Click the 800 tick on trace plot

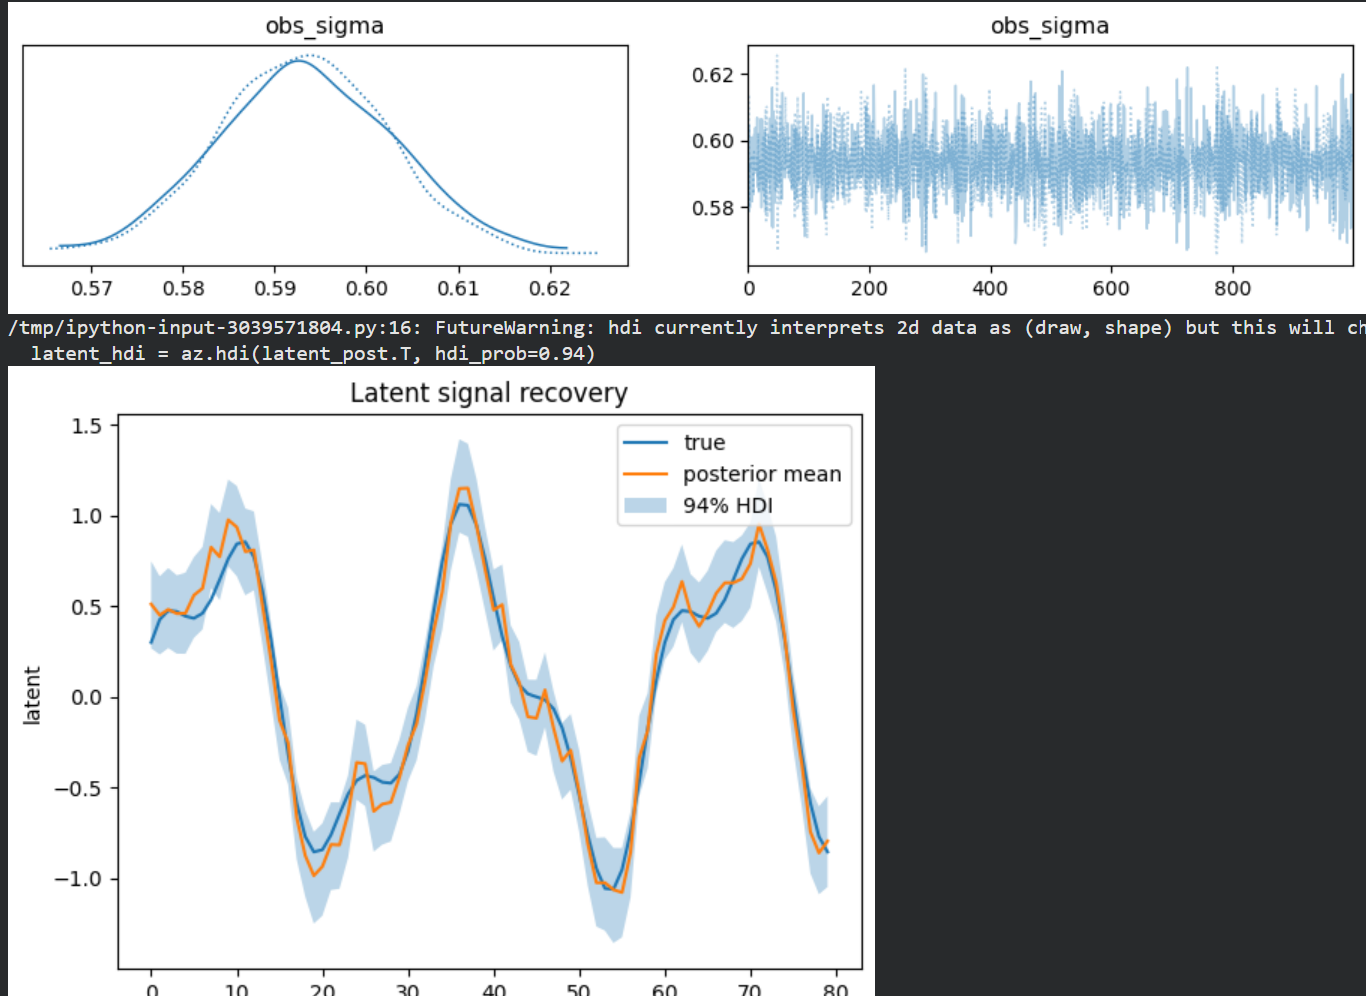pyautogui.click(x=1232, y=289)
